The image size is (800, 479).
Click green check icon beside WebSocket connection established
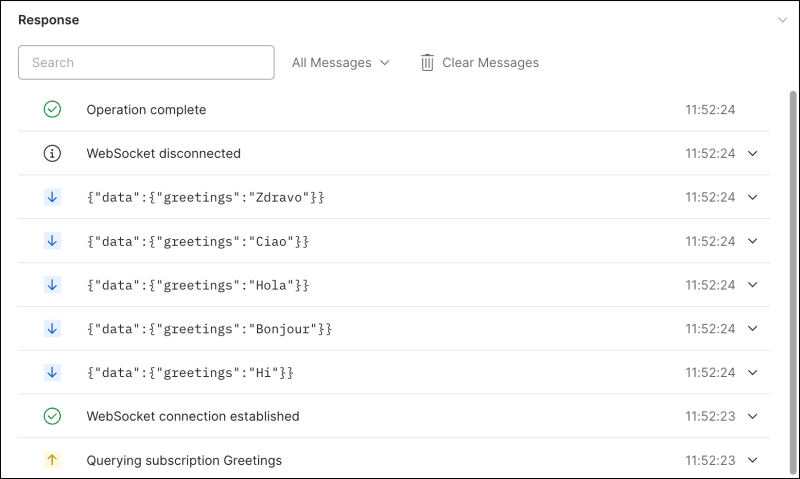53,416
